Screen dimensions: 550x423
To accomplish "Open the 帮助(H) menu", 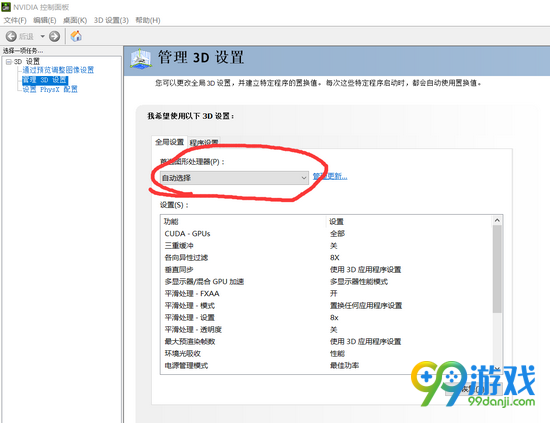I will [148, 20].
